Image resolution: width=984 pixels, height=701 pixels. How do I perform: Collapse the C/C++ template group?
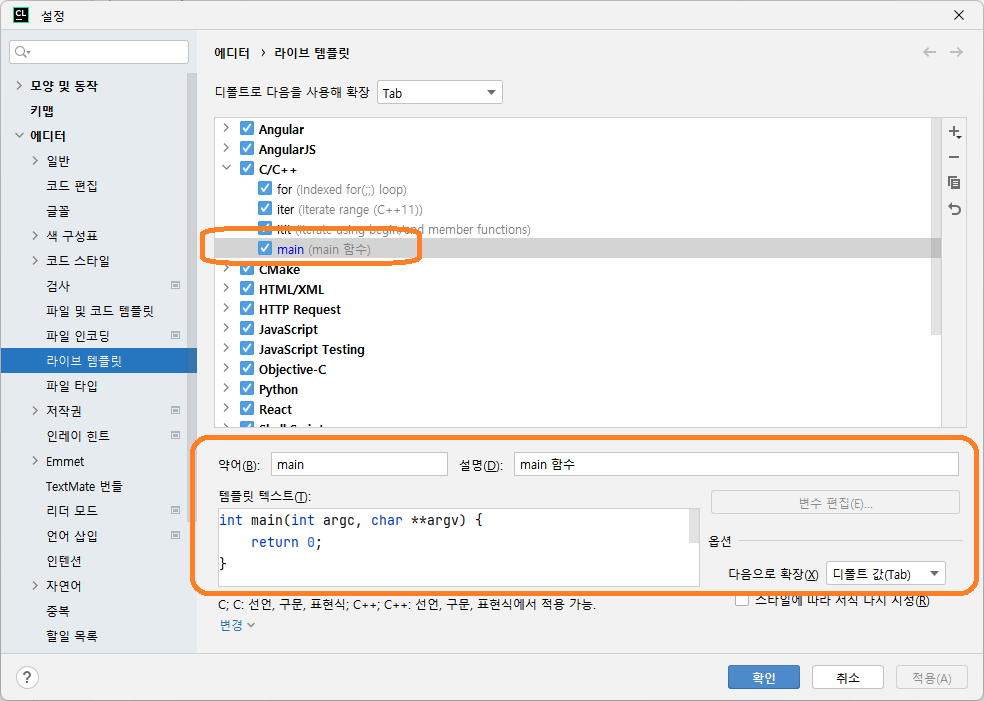(x=227, y=168)
